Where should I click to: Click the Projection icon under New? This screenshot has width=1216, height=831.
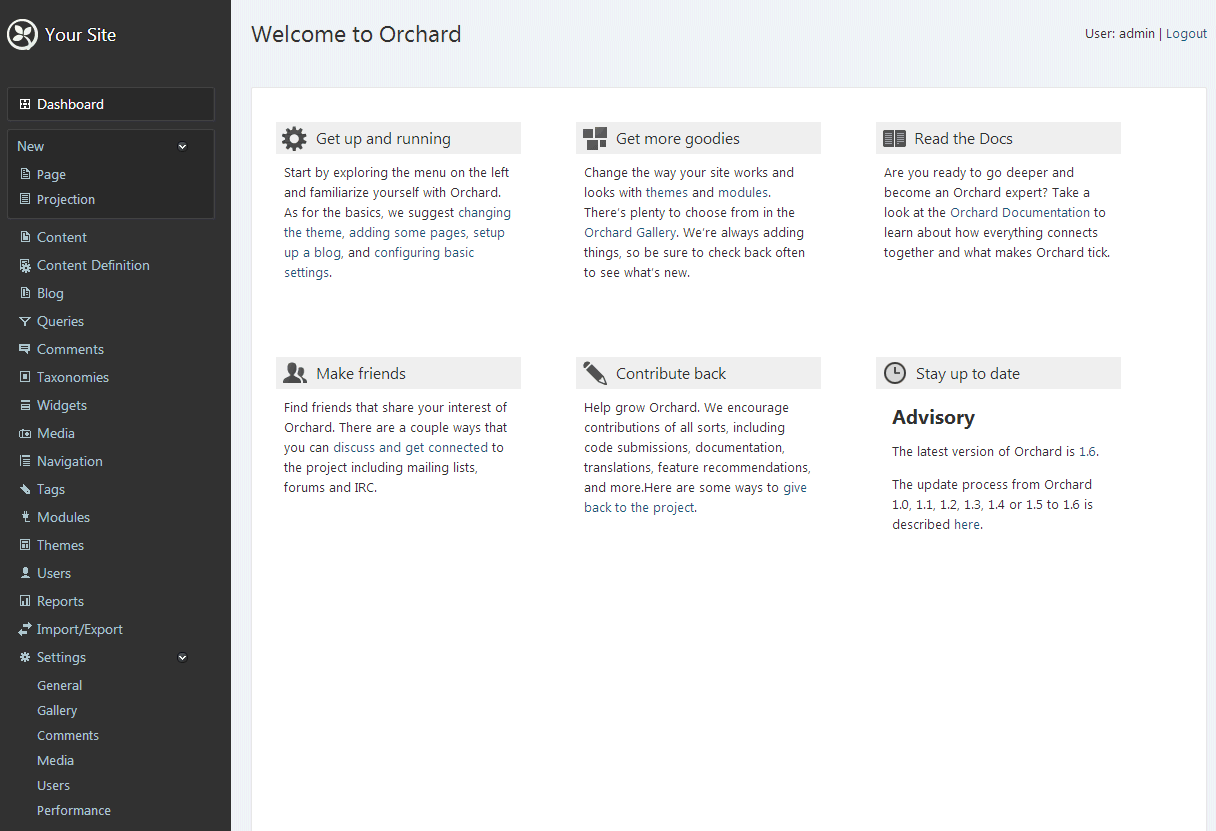tap(26, 199)
